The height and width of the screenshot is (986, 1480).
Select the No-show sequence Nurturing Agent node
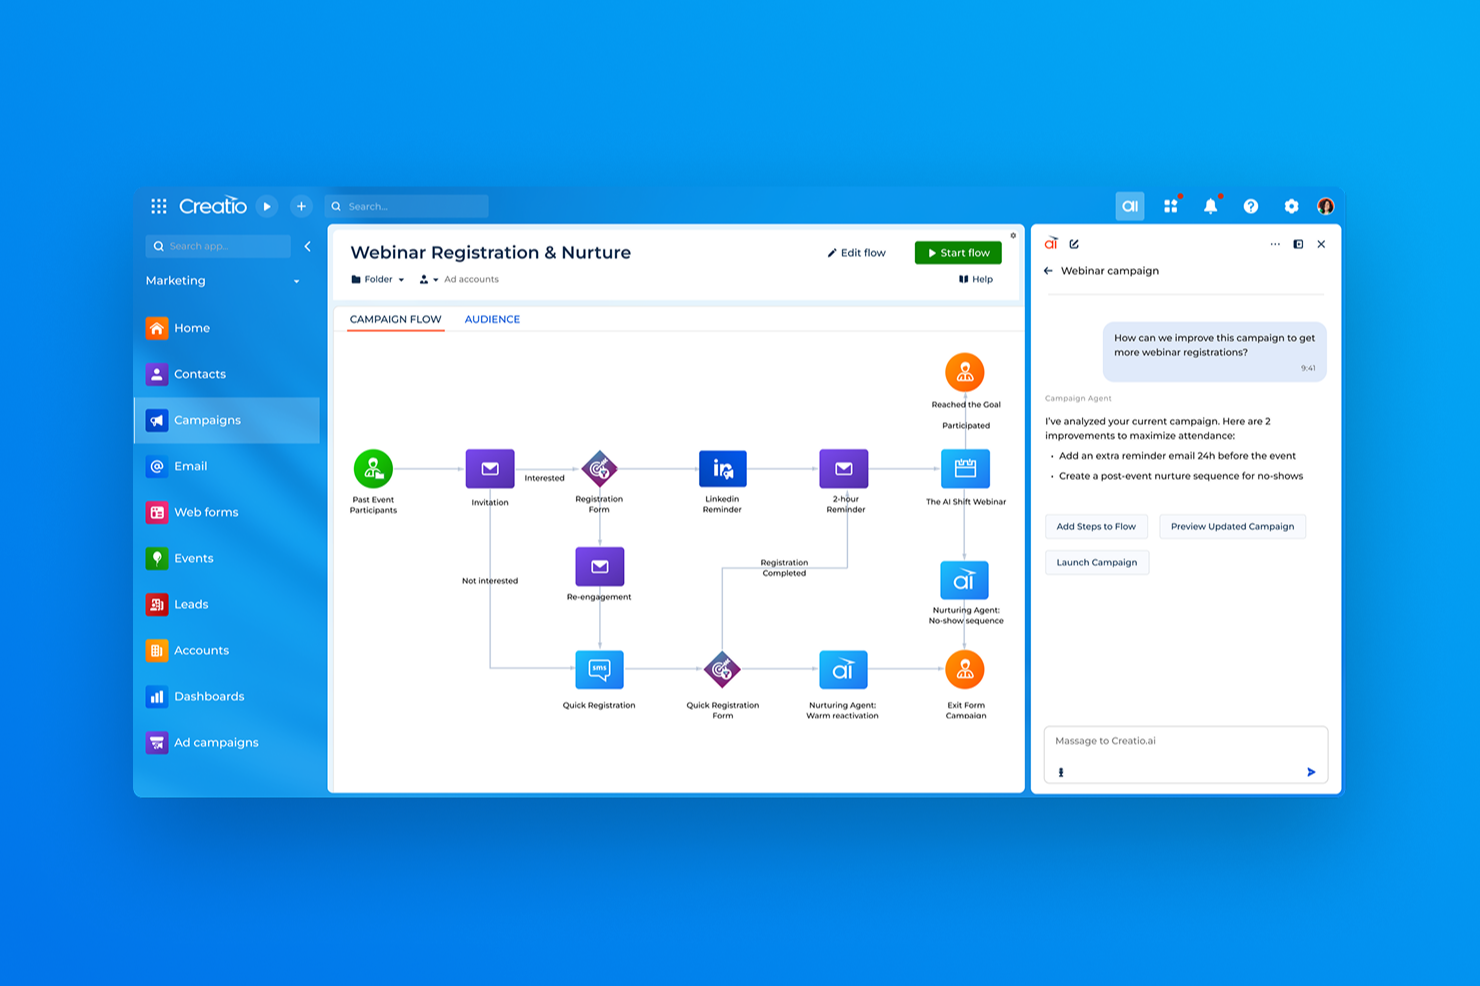click(964, 580)
